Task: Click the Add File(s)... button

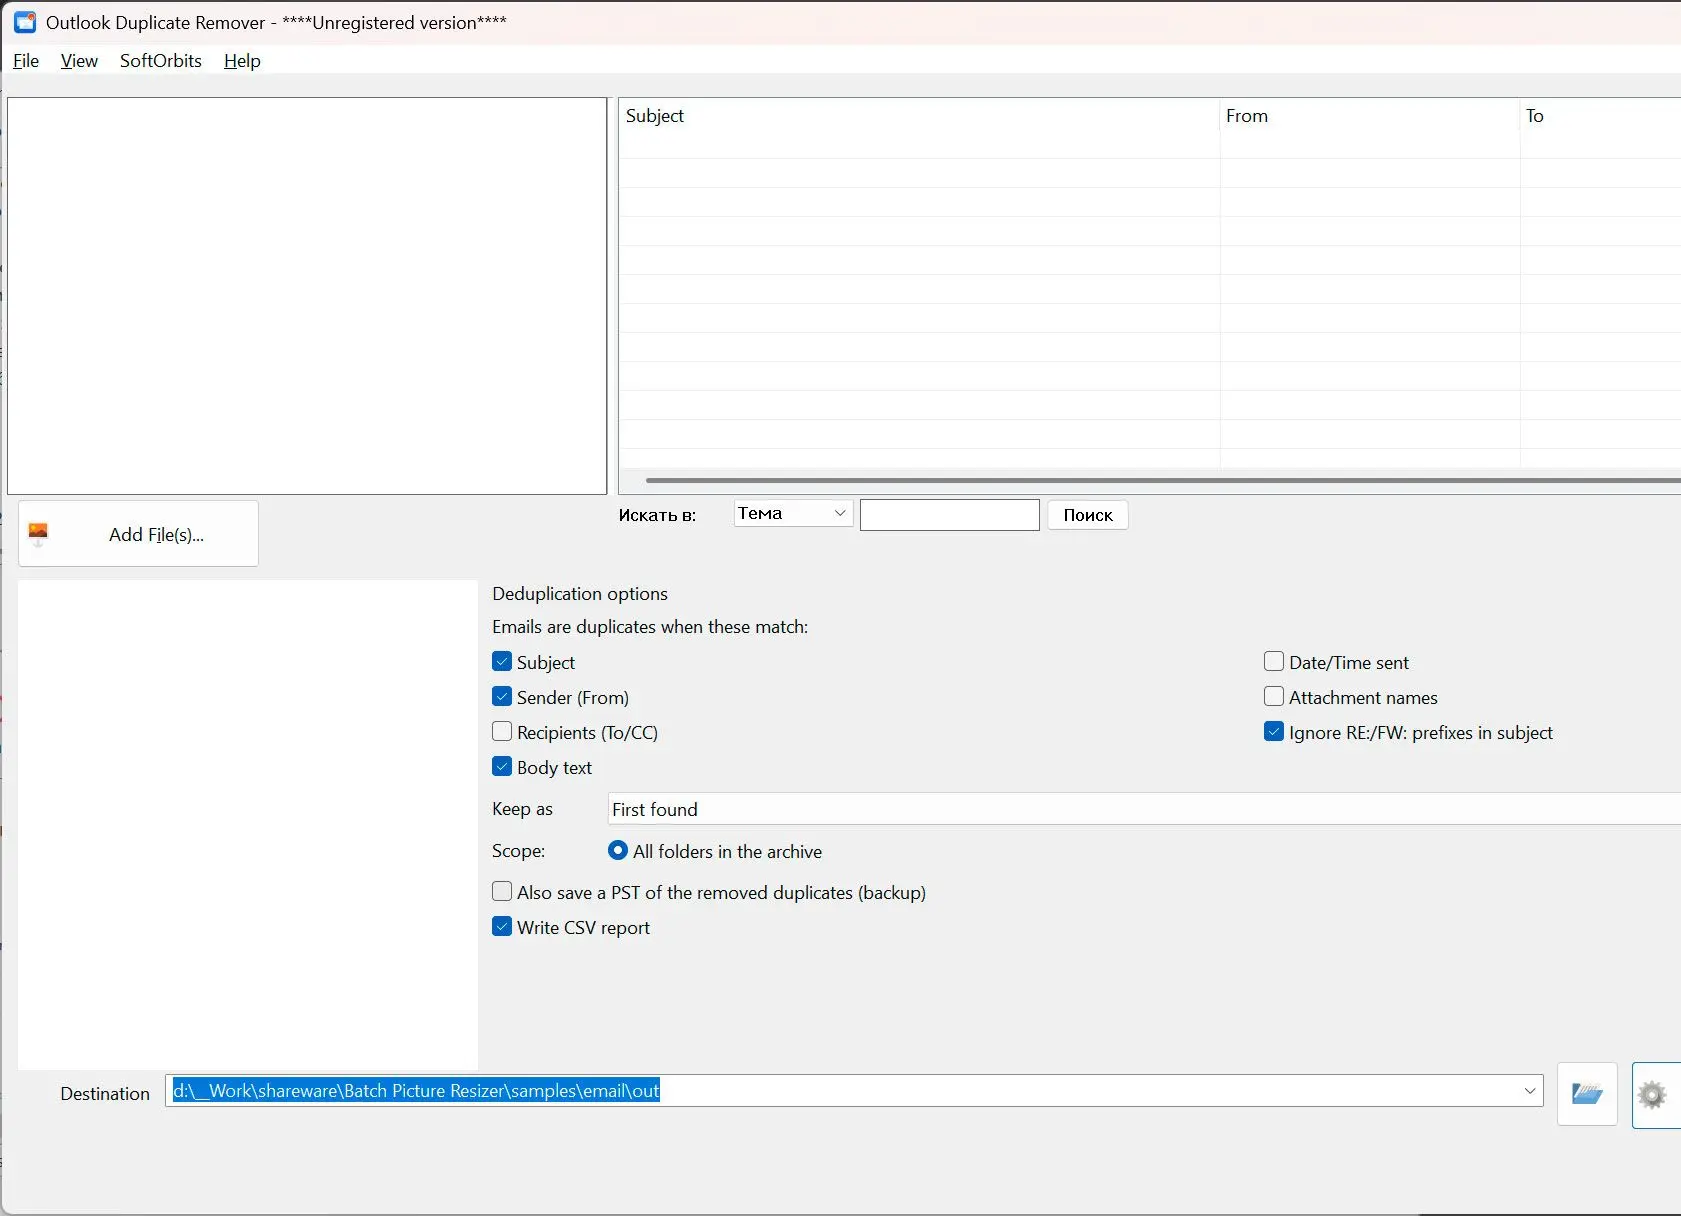Action: [x=138, y=534]
